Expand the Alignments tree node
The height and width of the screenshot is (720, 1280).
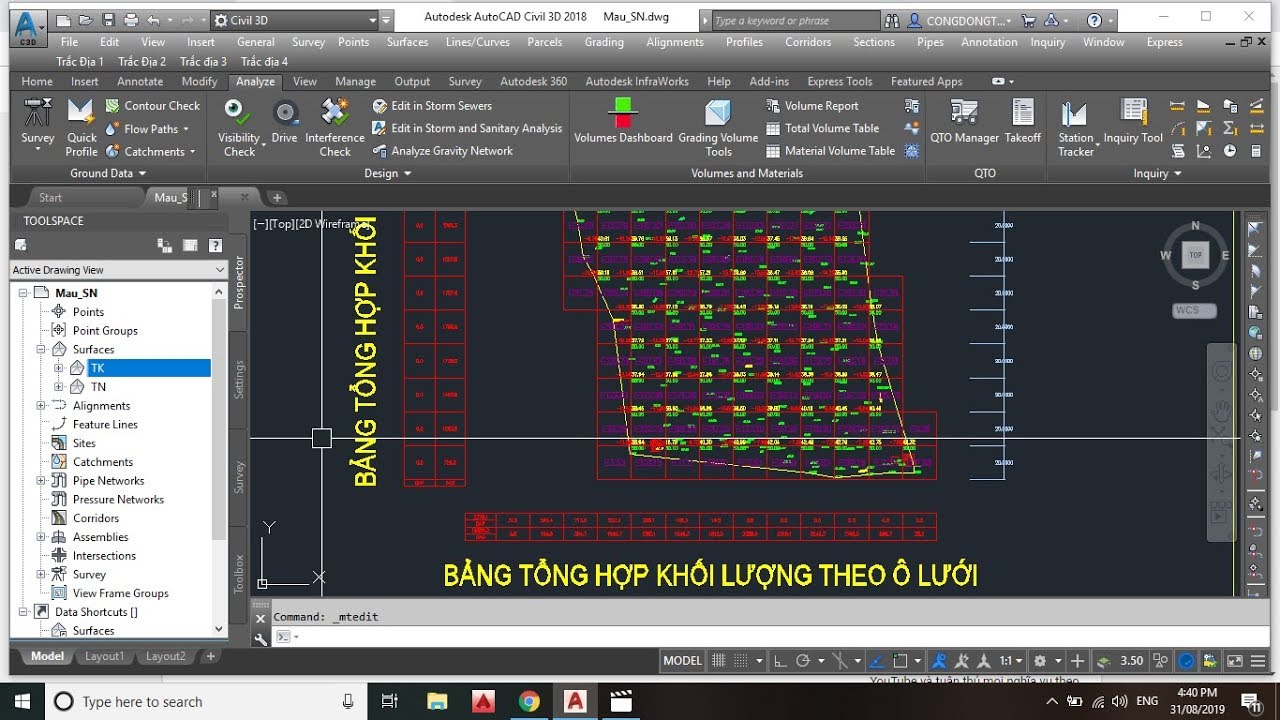tap(41, 405)
